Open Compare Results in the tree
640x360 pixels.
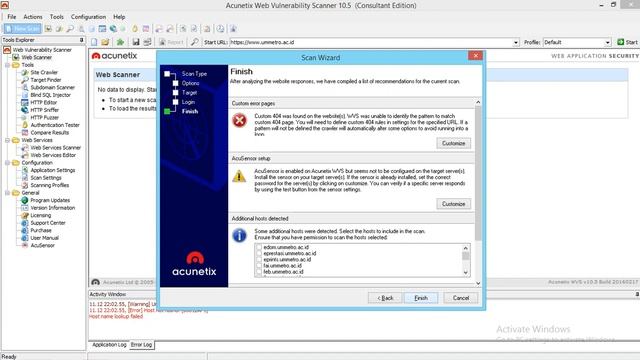(x=49, y=133)
